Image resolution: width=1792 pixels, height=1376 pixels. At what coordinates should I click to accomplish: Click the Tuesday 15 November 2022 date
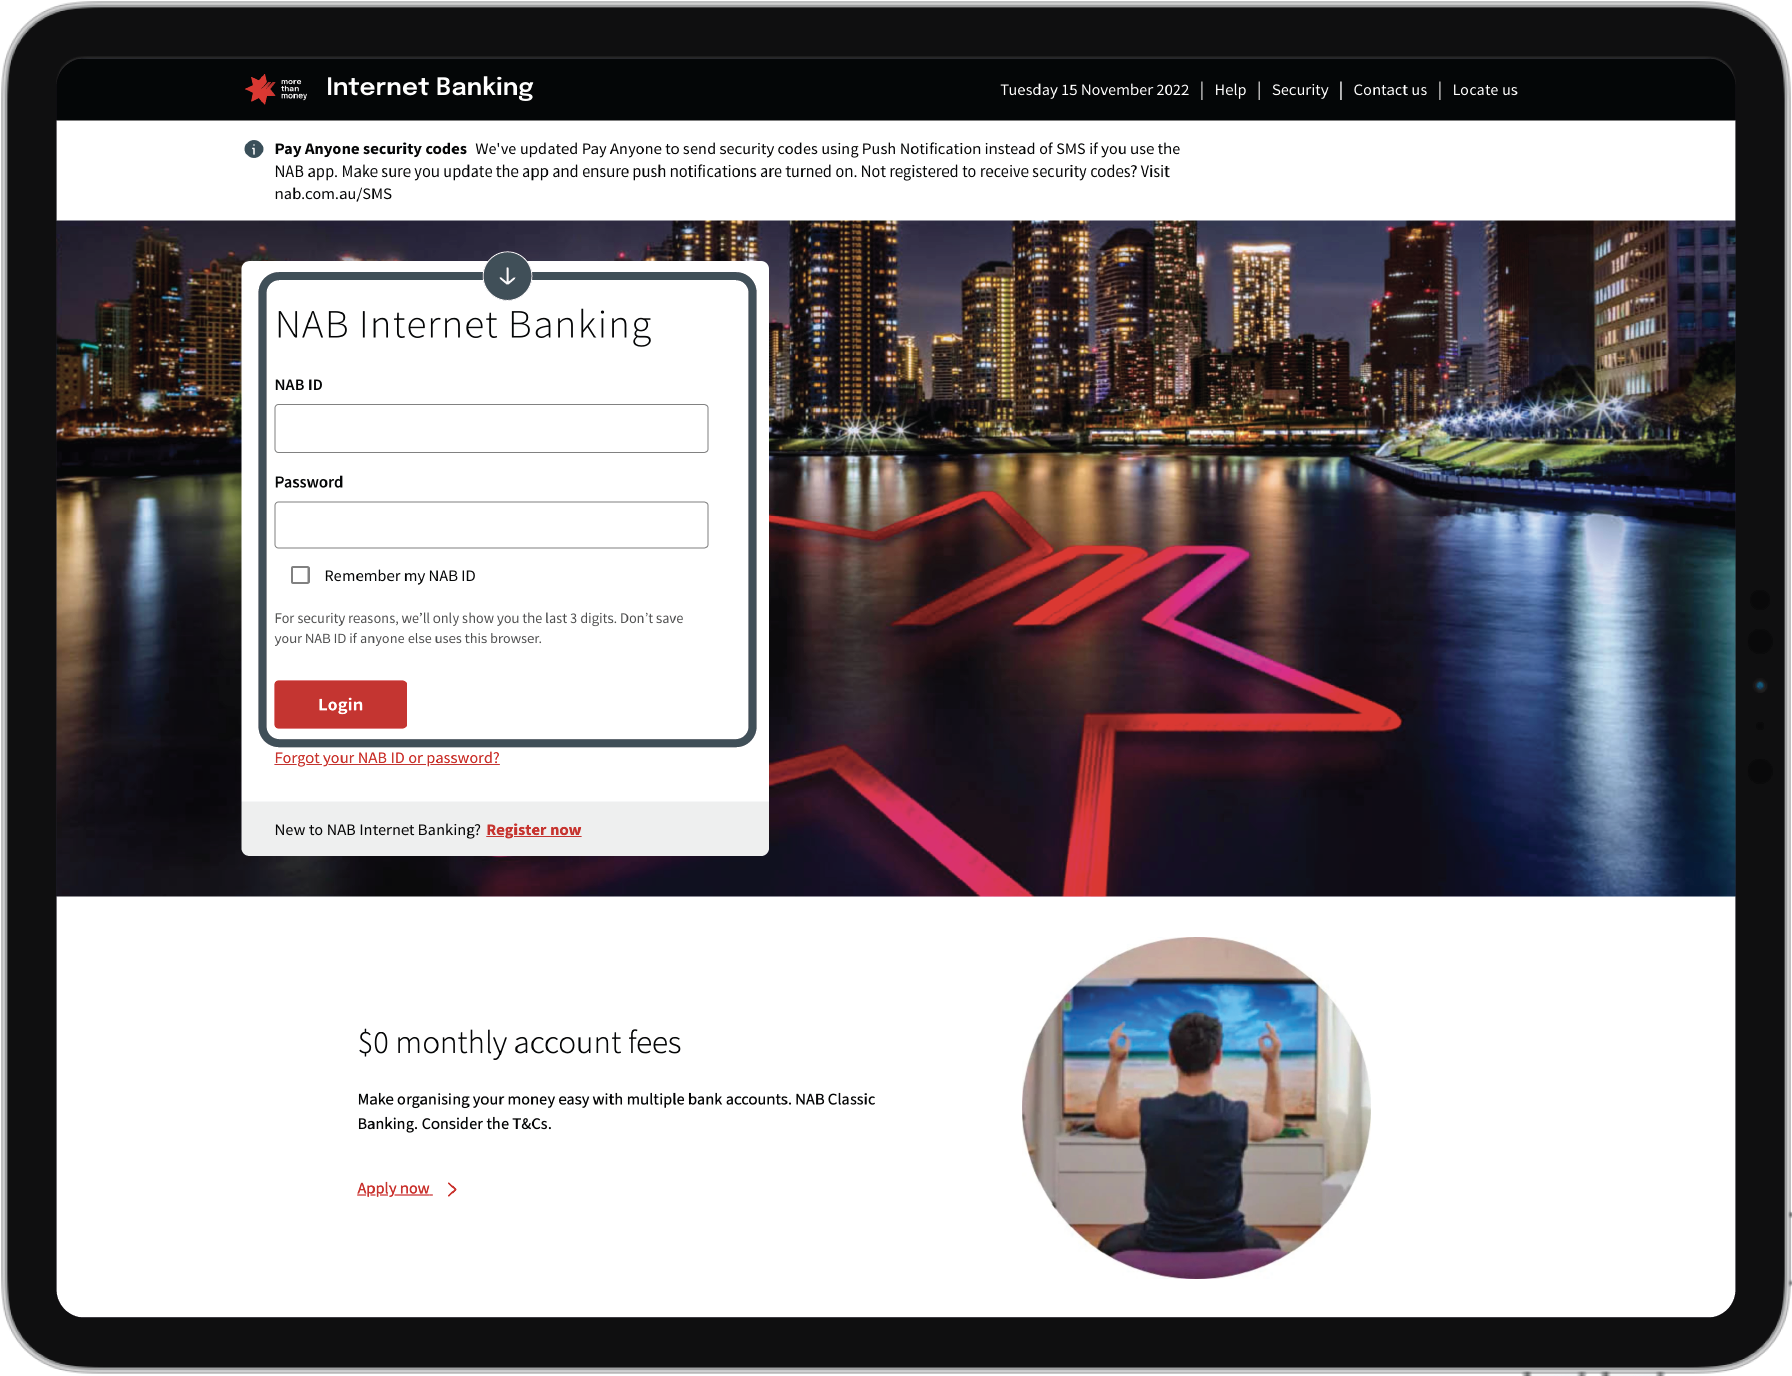pos(1094,90)
